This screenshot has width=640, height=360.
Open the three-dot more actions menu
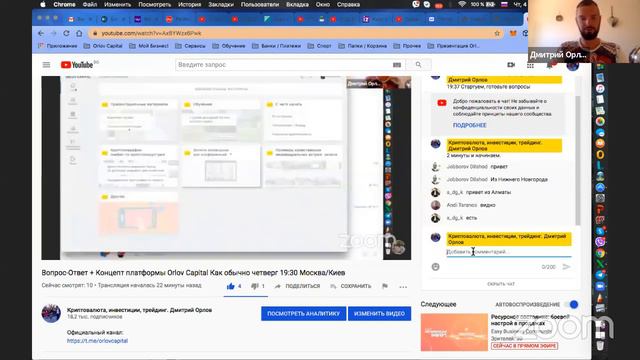[x=403, y=287]
